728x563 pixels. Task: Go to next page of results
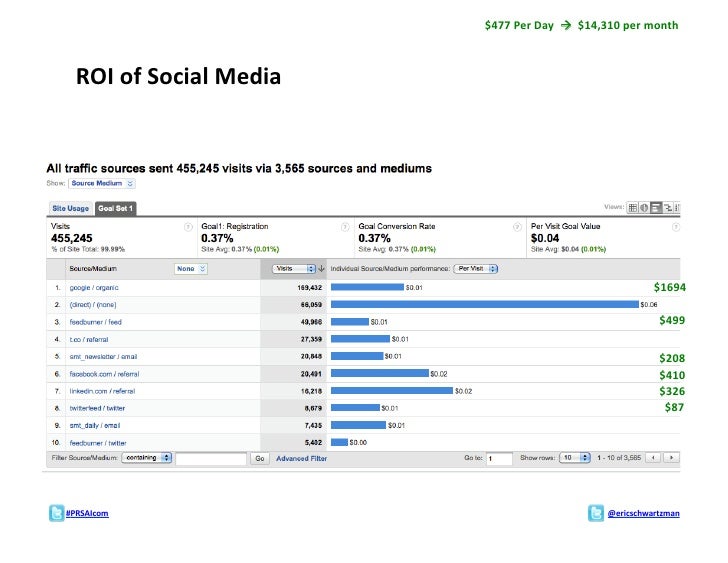coord(670,457)
